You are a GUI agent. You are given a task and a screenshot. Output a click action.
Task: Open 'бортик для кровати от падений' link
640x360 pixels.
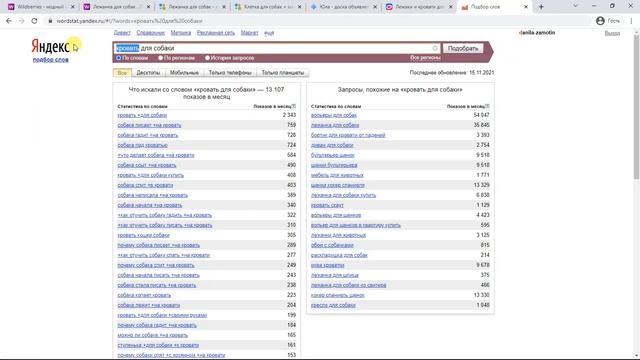pos(348,135)
